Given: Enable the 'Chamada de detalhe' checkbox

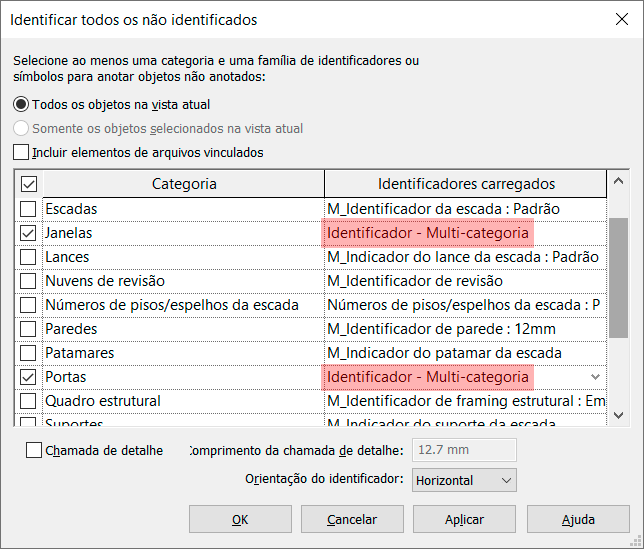Looking at the screenshot, I should click(34, 450).
